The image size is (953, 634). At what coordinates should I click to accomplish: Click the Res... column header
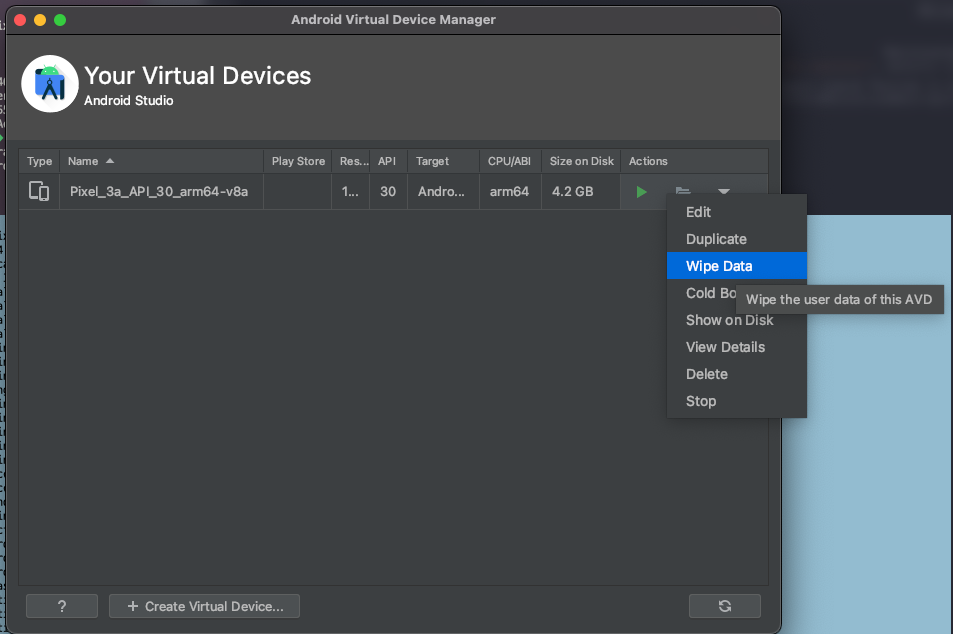click(x=351, y=161)
